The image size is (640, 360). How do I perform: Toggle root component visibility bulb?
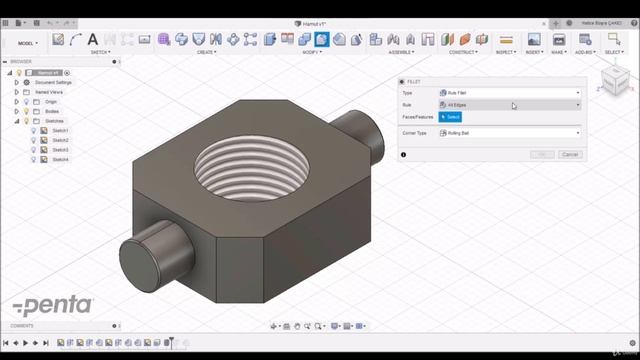[x=19, y=73]
